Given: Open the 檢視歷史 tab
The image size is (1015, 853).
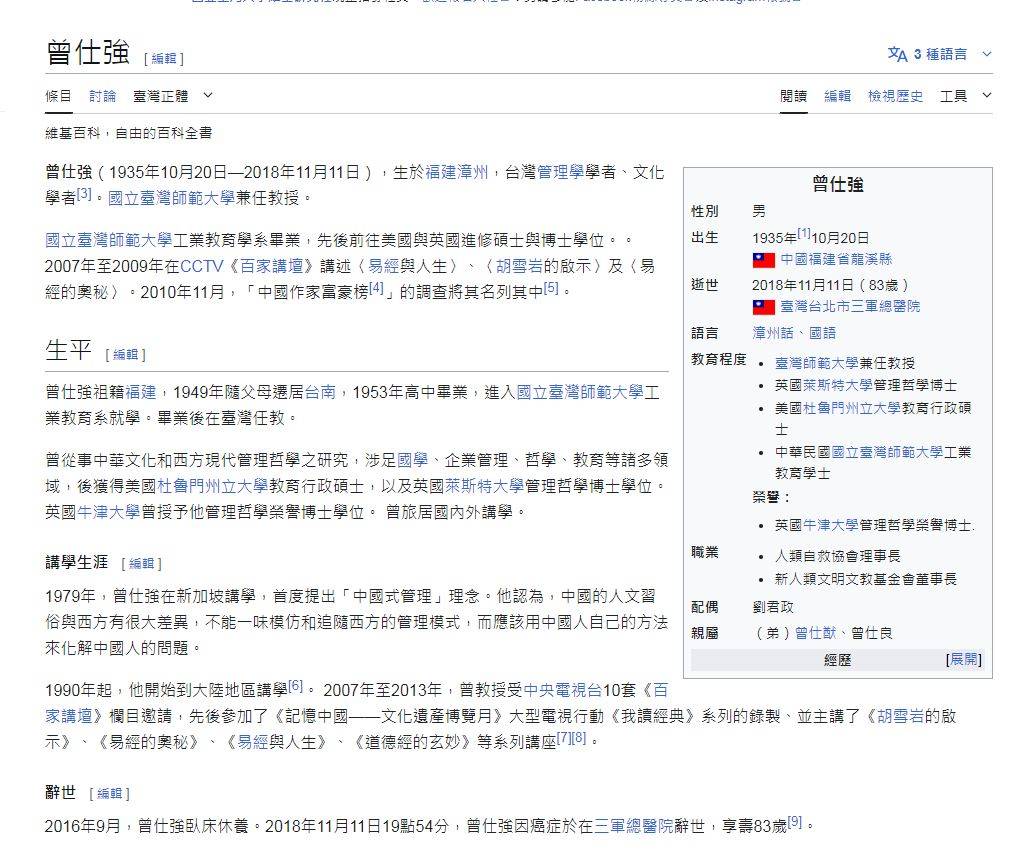Looking at the screenshot, I should pyautogui.click(x=895, y=96).
